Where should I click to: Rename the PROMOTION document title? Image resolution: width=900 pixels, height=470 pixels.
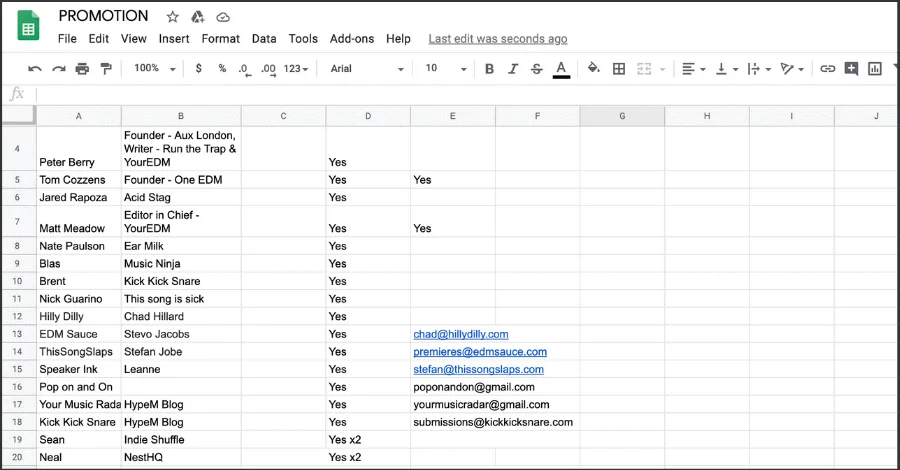(x=103, y=16)
